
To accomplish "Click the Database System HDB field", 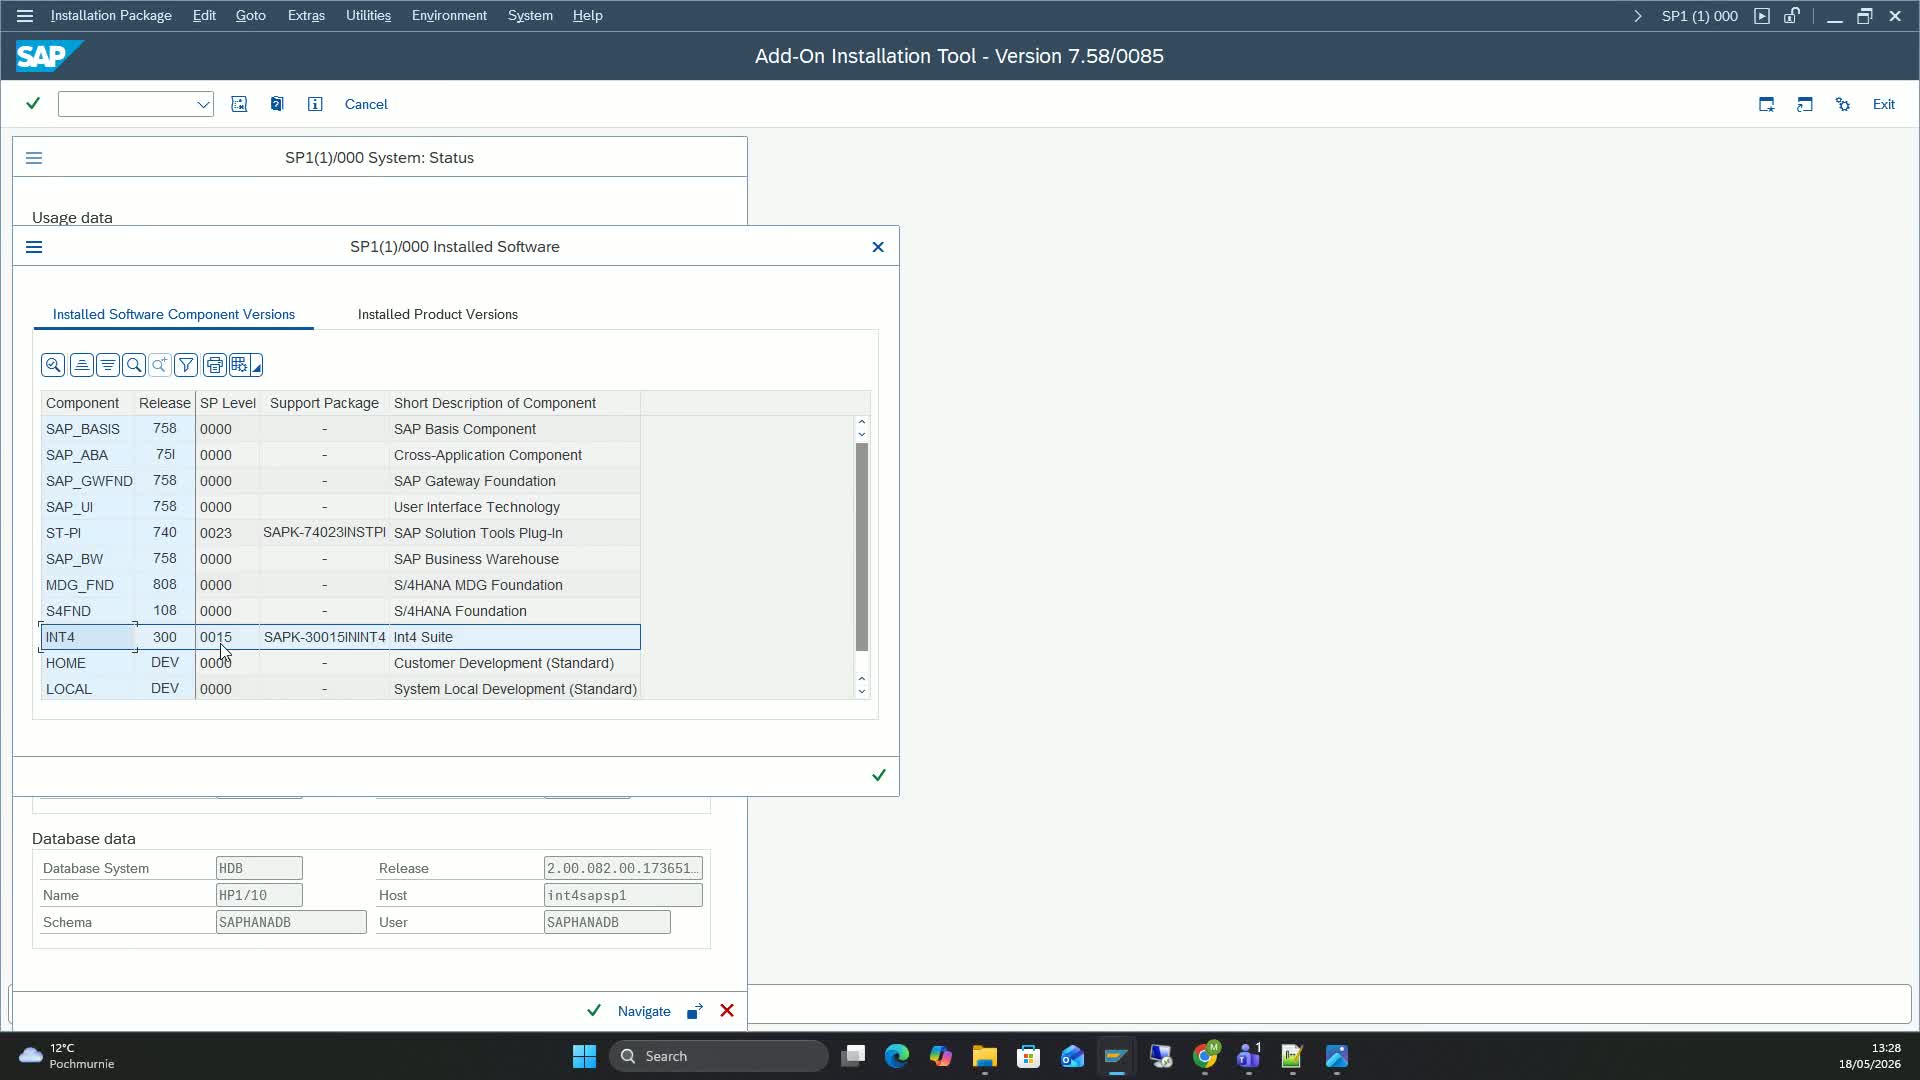I will pyautogui.click(x=259, y=868).
